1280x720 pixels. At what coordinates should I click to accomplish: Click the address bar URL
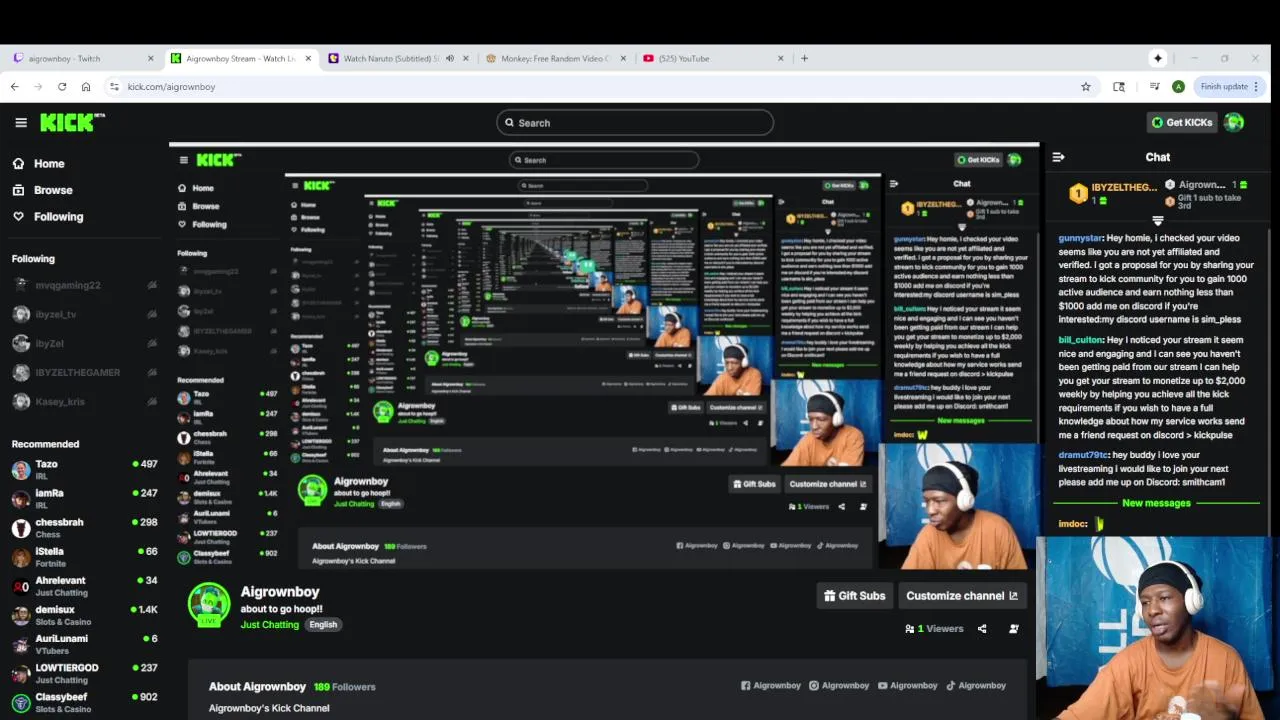click(x=171, y=87)
